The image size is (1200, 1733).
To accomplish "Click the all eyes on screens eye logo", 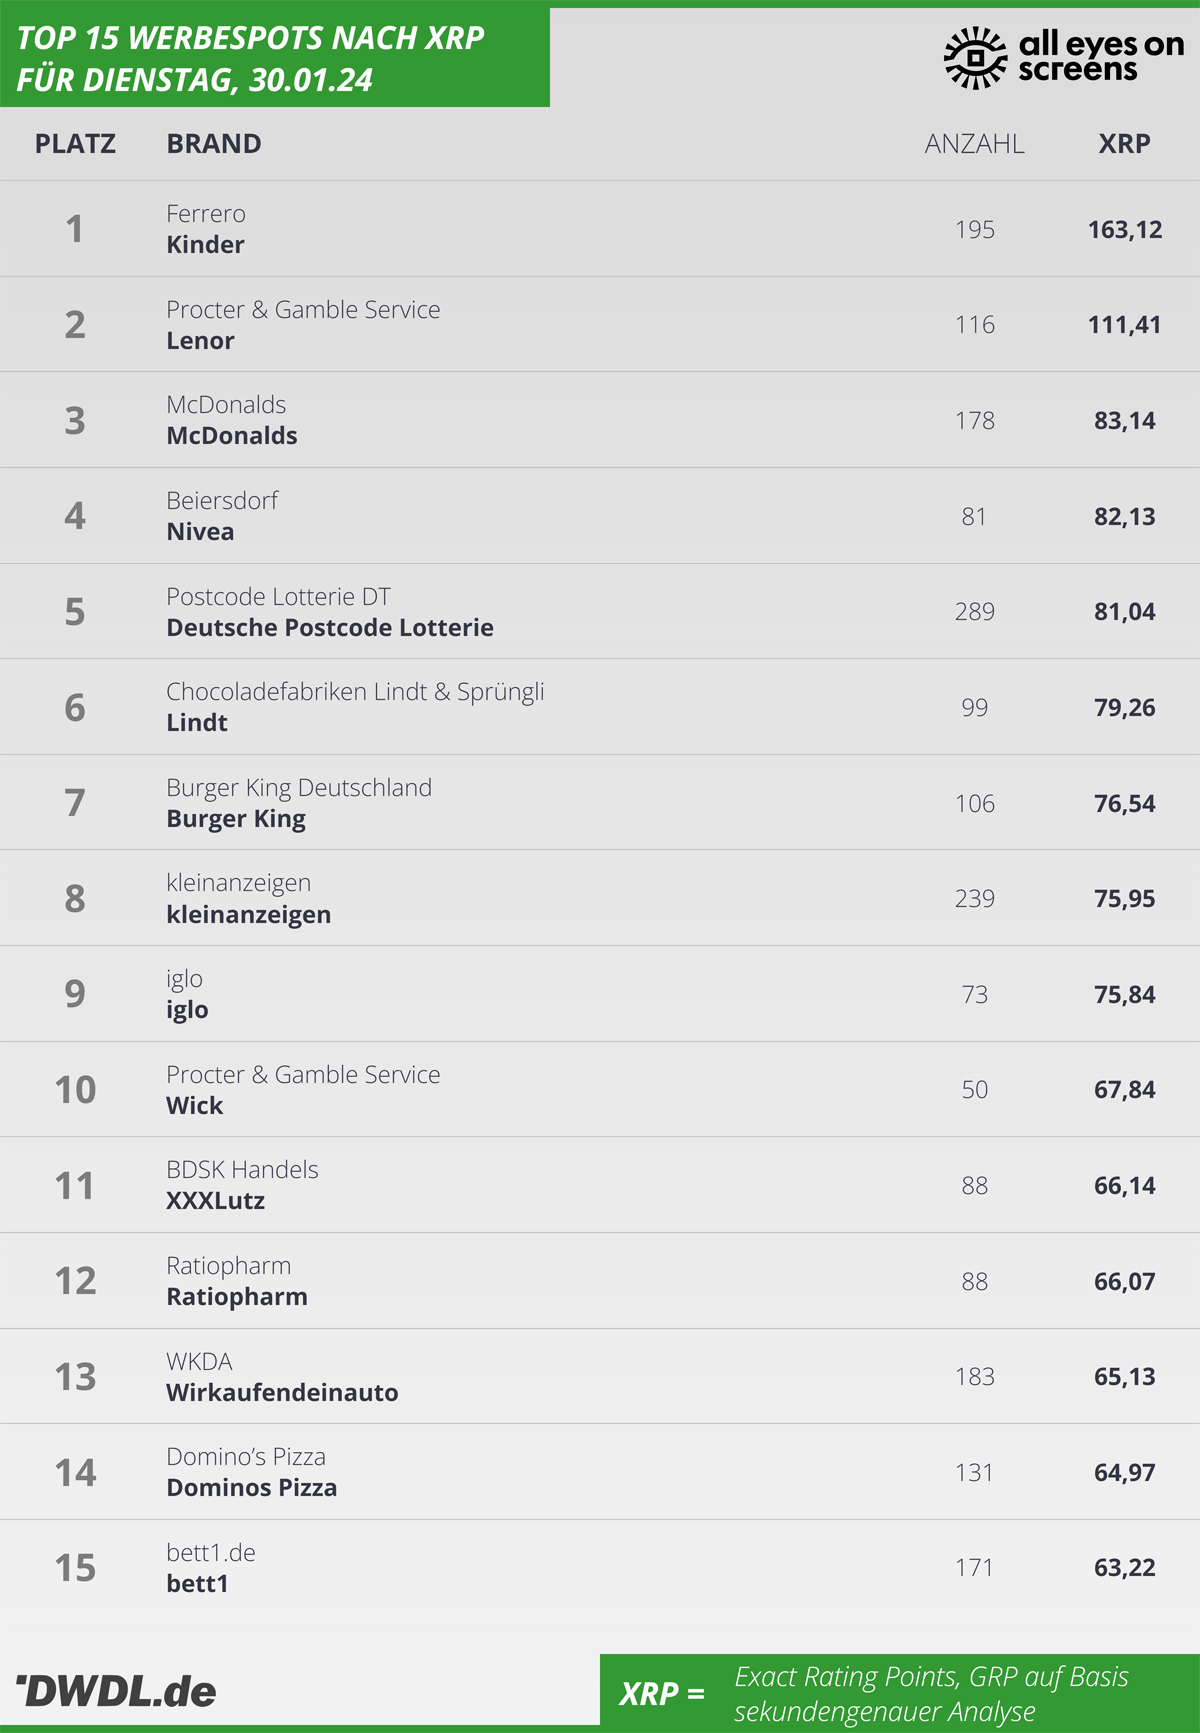I will [975, 58].
